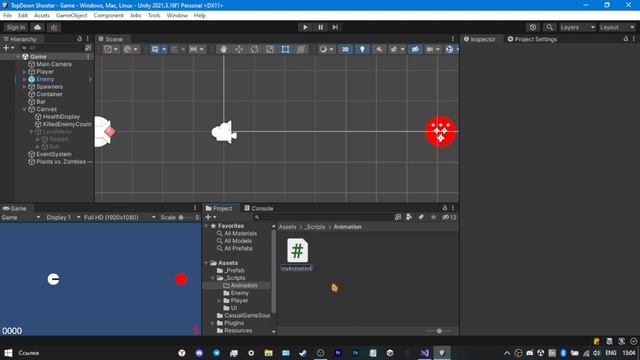The image size is (640, 360).
Task: Switch to the Project Settings tab
Action: point(532,39)
